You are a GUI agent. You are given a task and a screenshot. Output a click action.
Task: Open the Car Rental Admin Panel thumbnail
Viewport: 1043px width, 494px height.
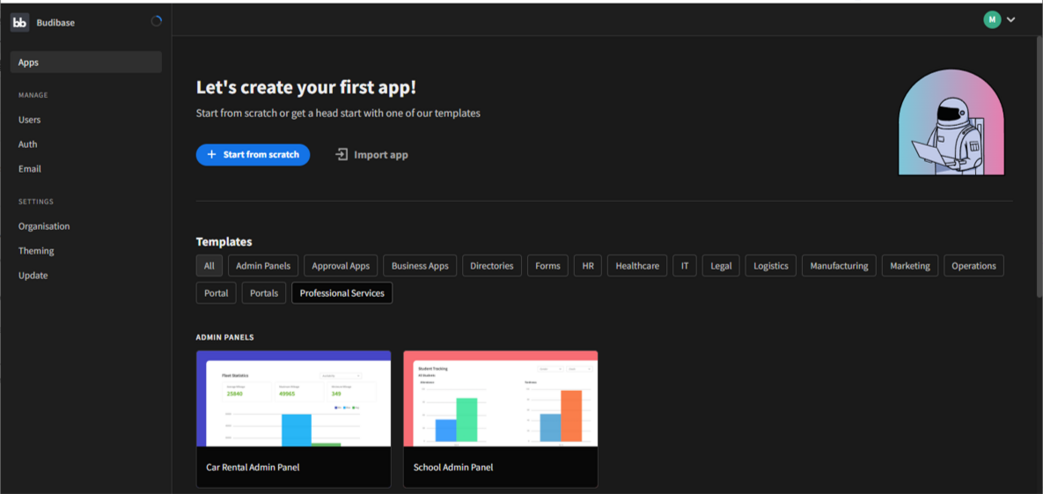[x=293, y=399]
